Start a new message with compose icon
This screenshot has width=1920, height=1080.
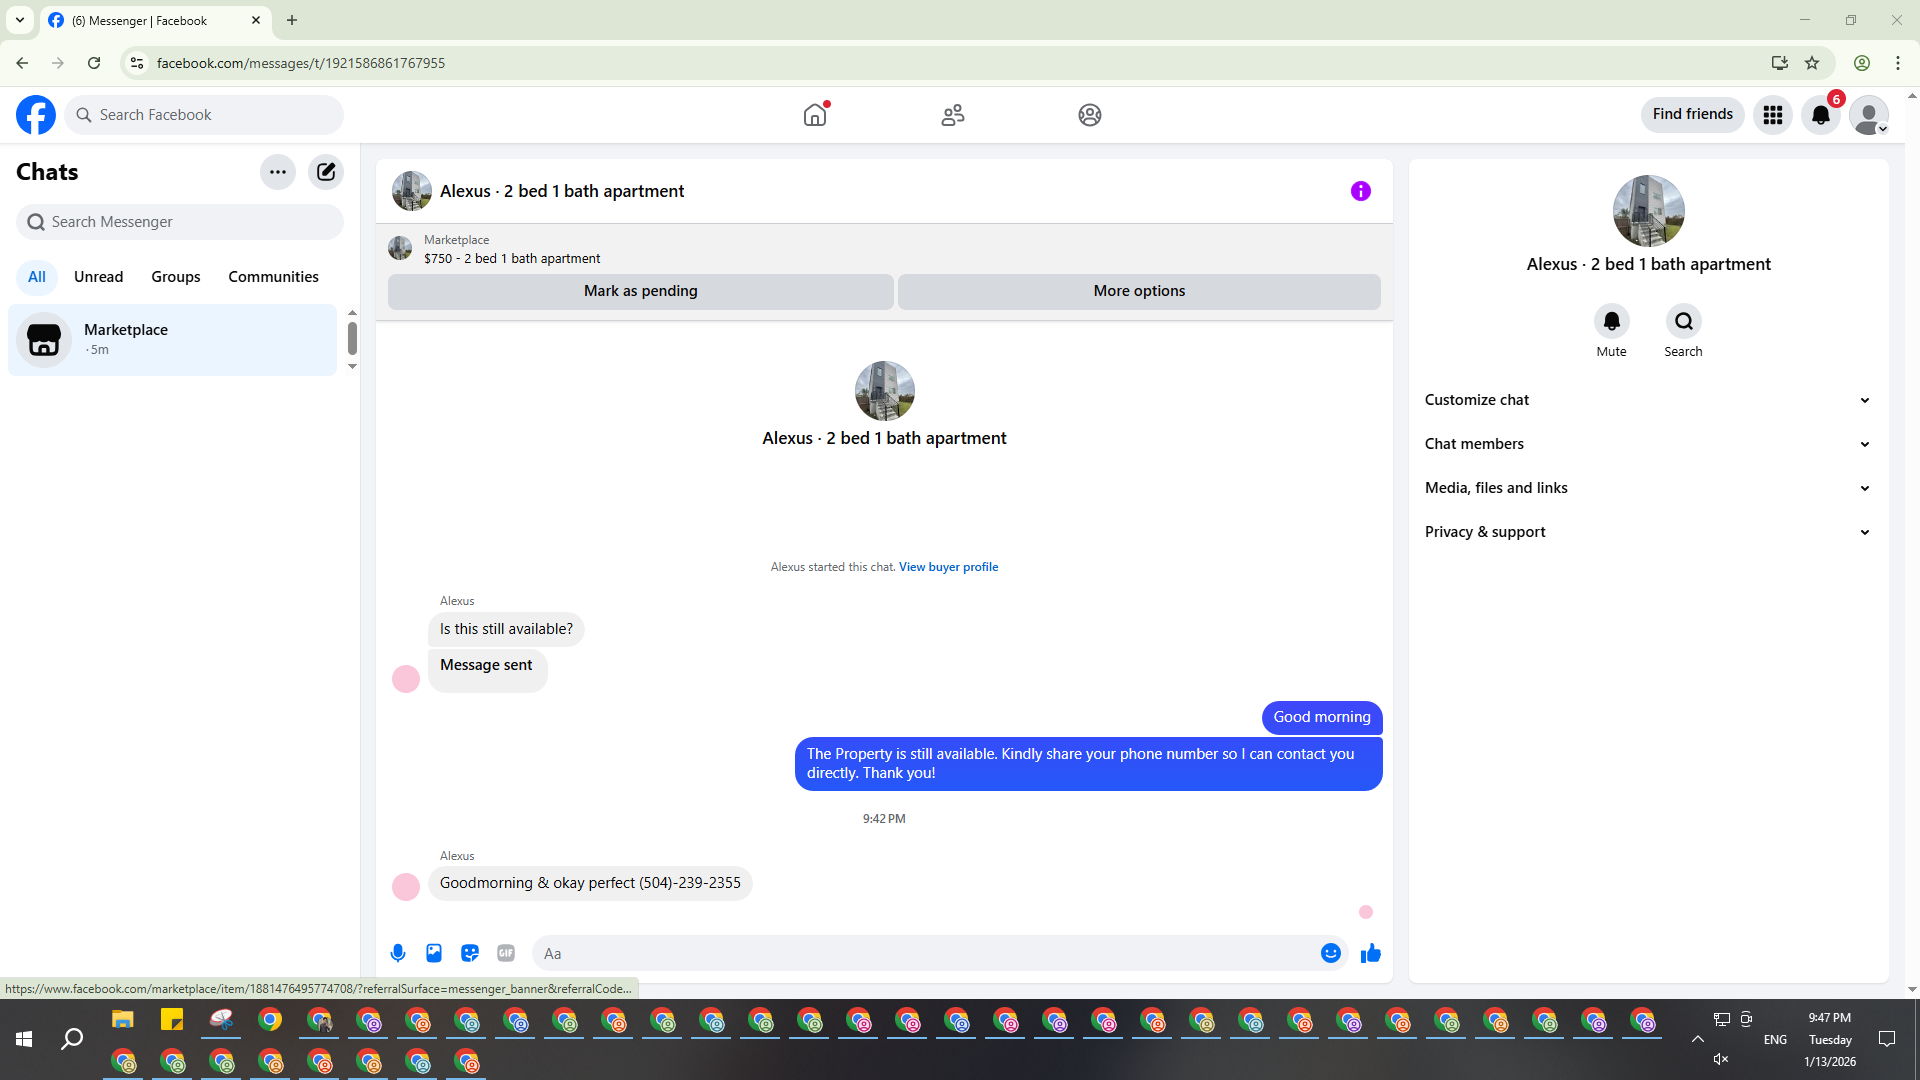[326, 172]
